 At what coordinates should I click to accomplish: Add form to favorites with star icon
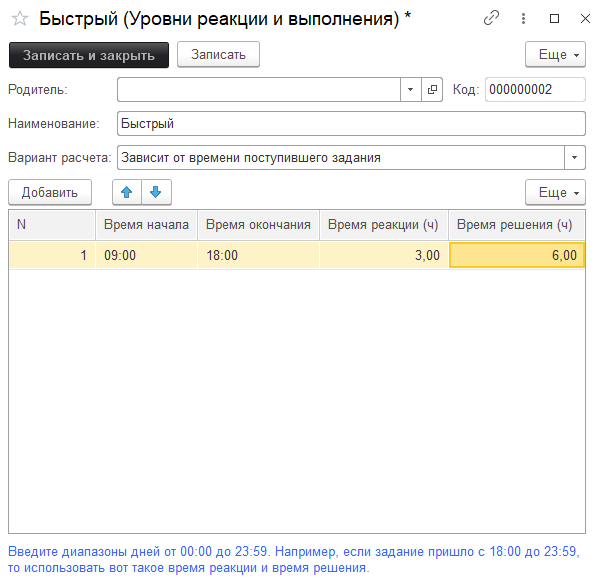(x=20, y=18)
